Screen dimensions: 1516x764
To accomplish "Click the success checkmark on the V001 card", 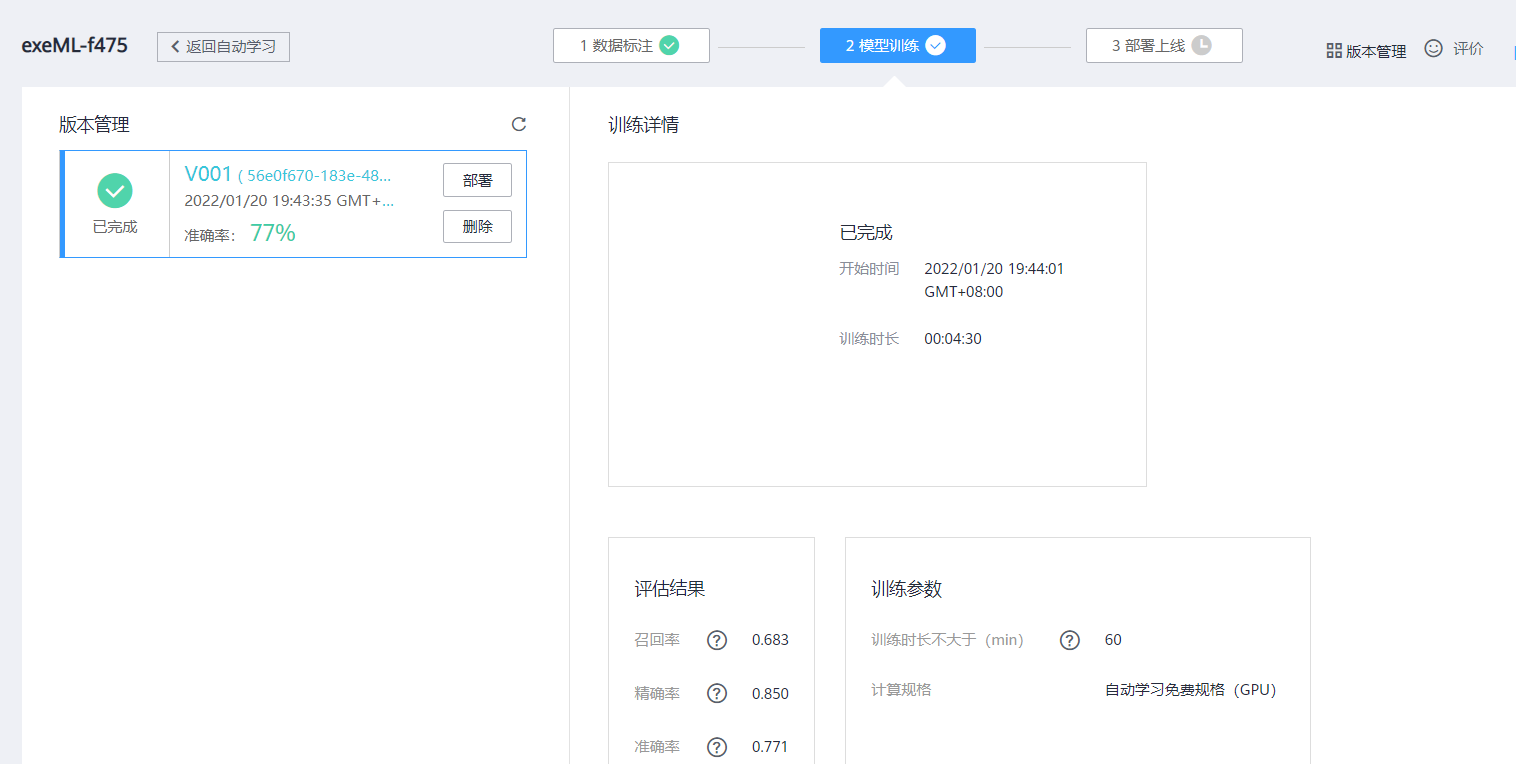I will click(115, 190).
